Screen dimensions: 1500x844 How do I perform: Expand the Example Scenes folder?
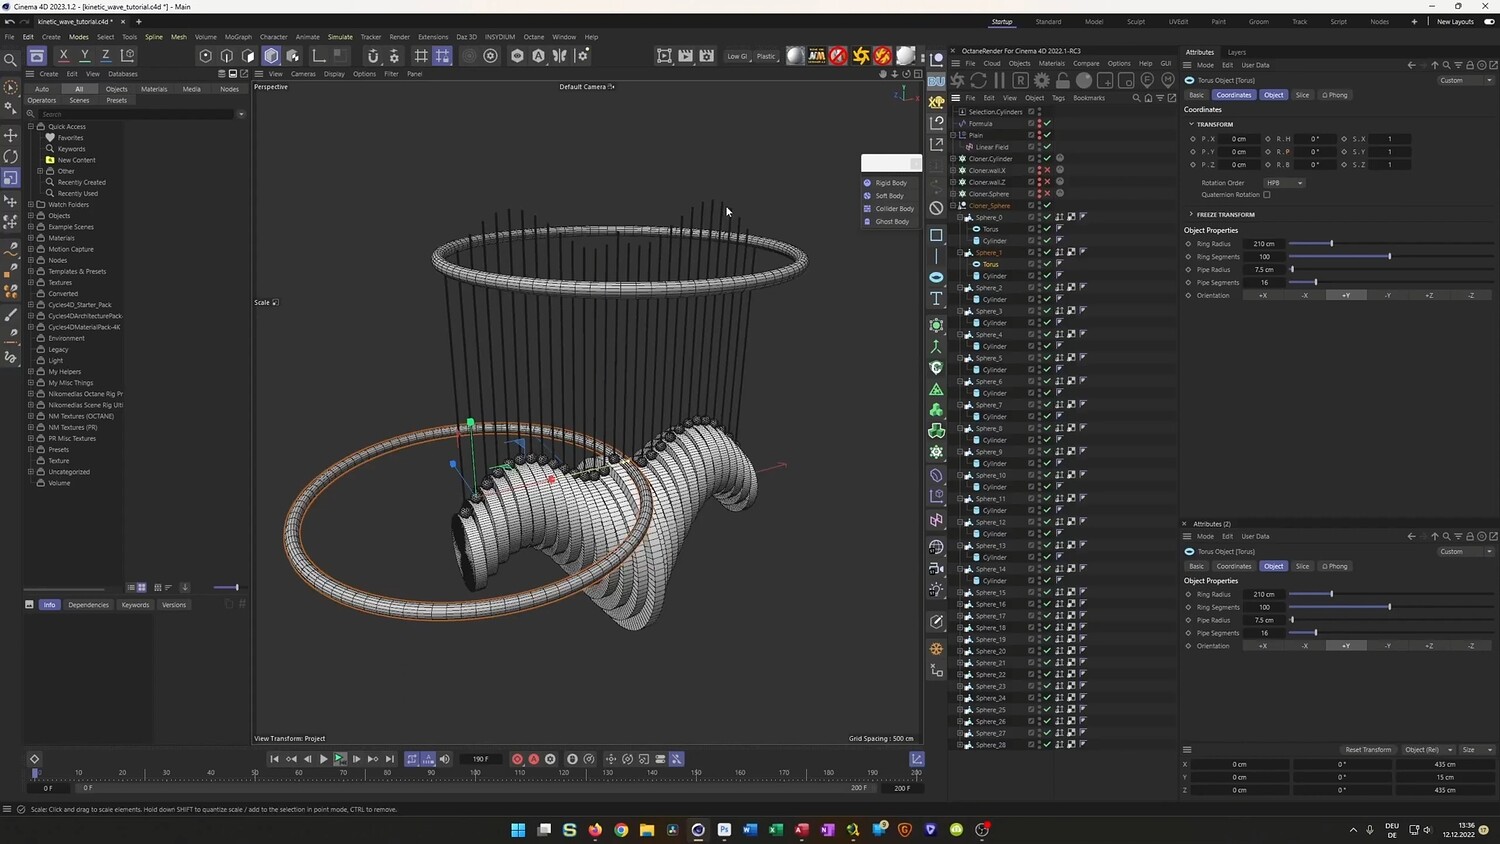click(31, 227)
